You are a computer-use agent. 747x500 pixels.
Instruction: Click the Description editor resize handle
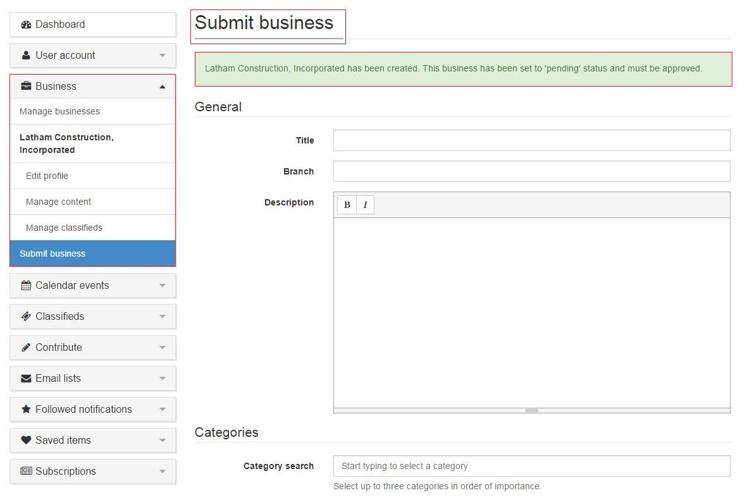pos(532,410)
